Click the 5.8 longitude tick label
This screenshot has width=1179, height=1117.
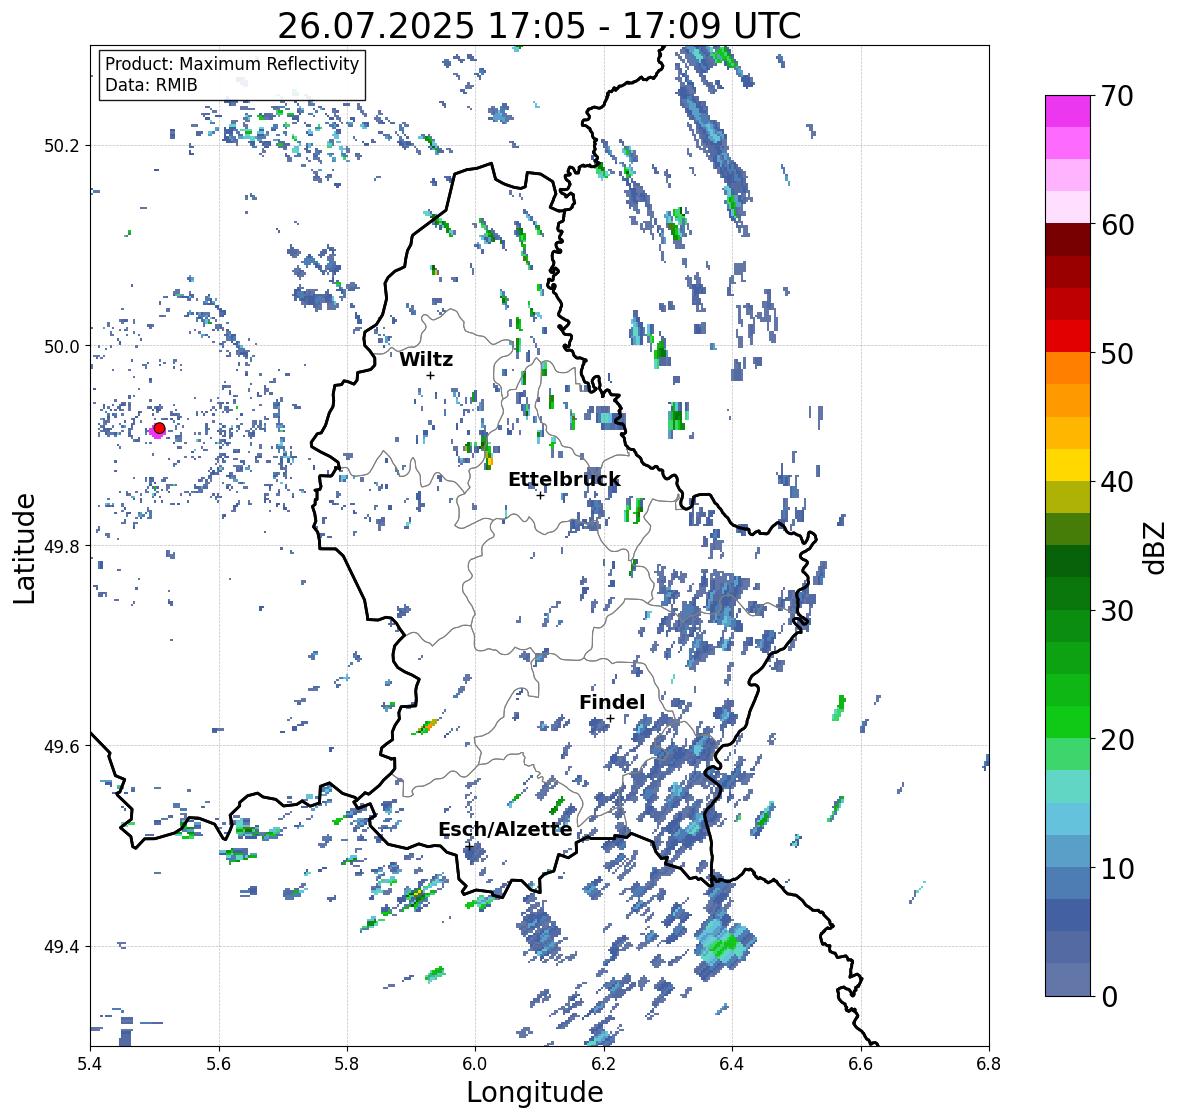click(x=347, y=1064)
